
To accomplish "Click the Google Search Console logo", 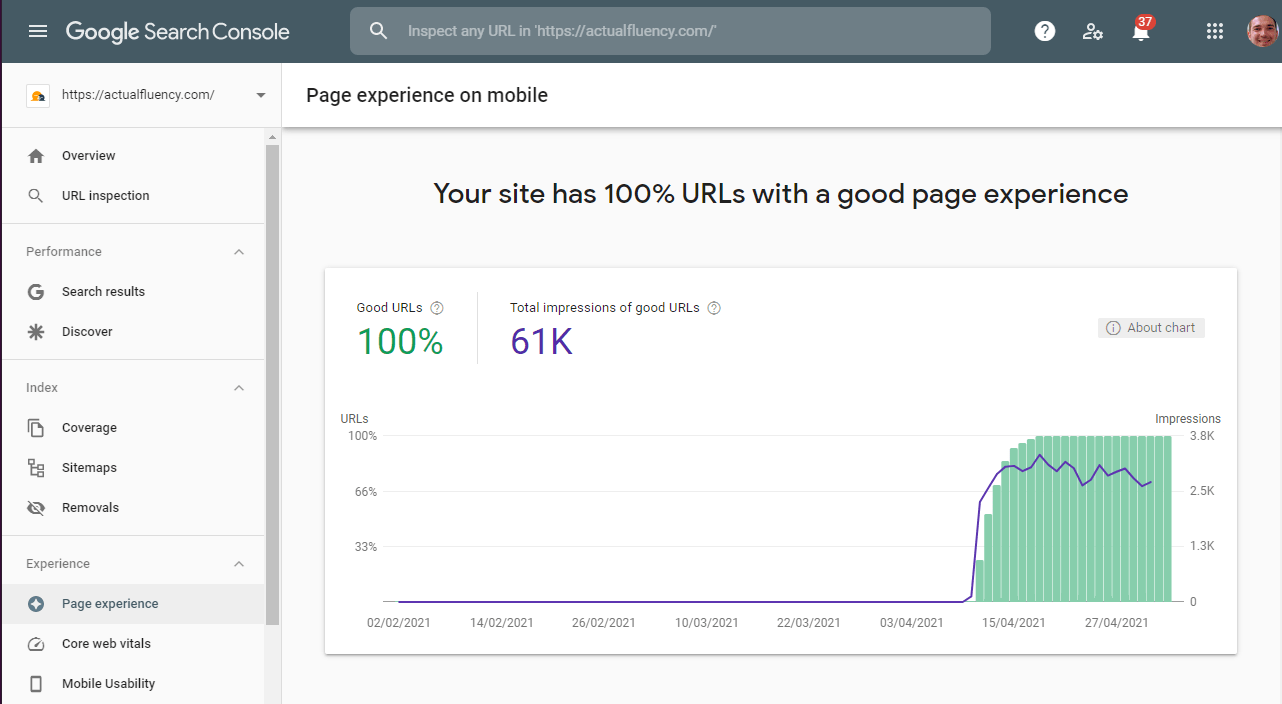I will click(x=178, y=32).
